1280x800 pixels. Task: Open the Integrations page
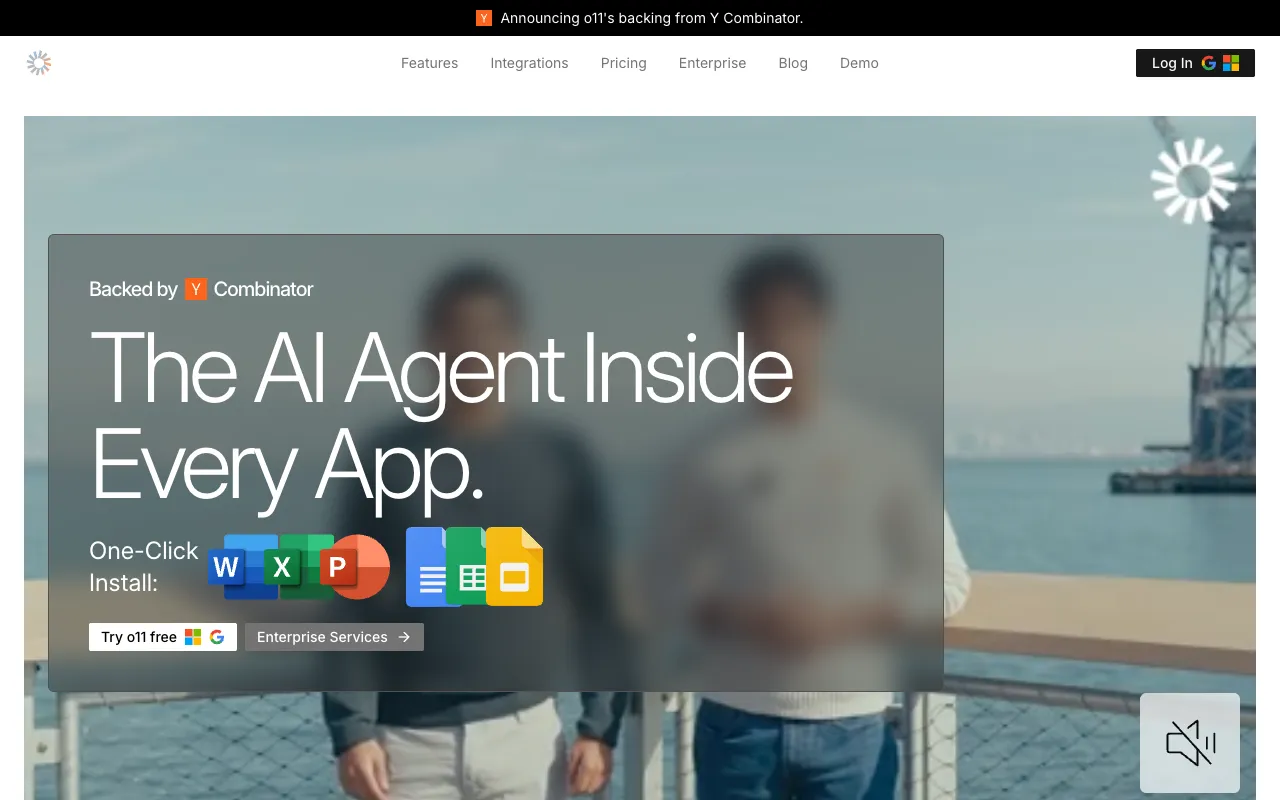click(529, 63)
